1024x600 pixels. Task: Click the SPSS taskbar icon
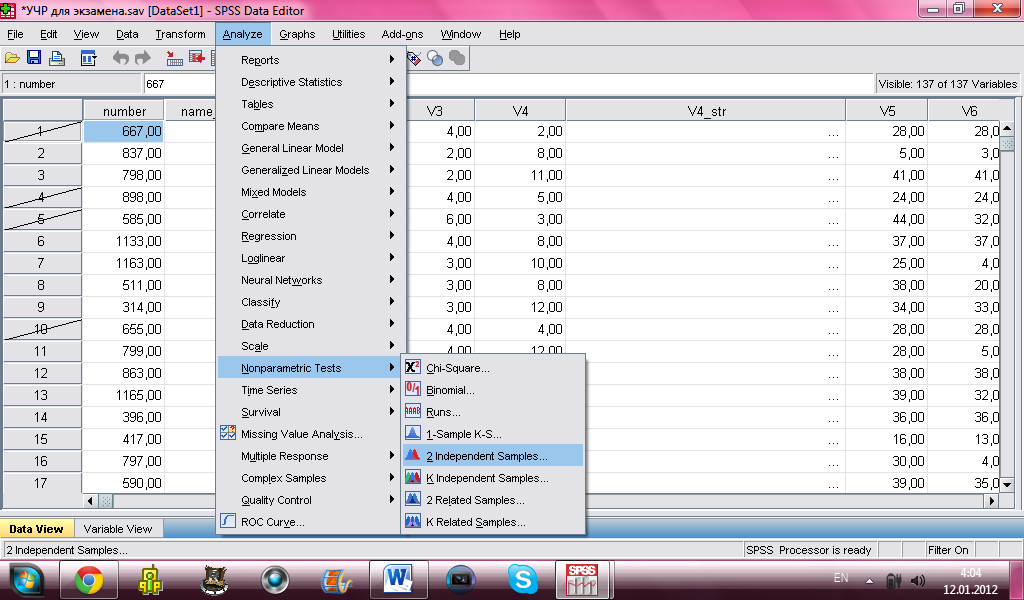[x=582, y=580]
